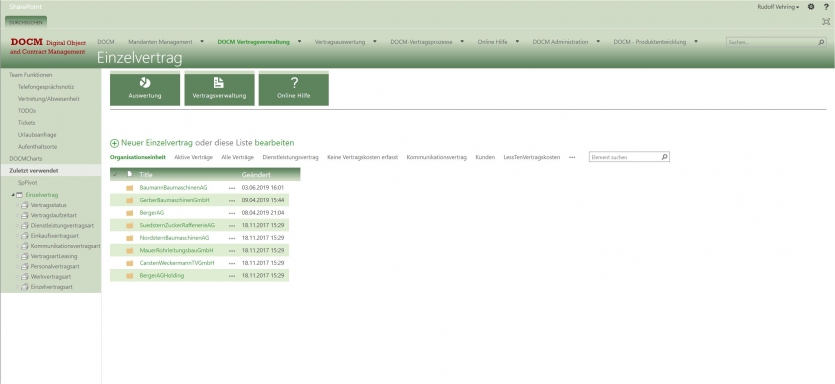
Task: Open the Telefongesprächsnotiz sidebar link
Action: 46,87
